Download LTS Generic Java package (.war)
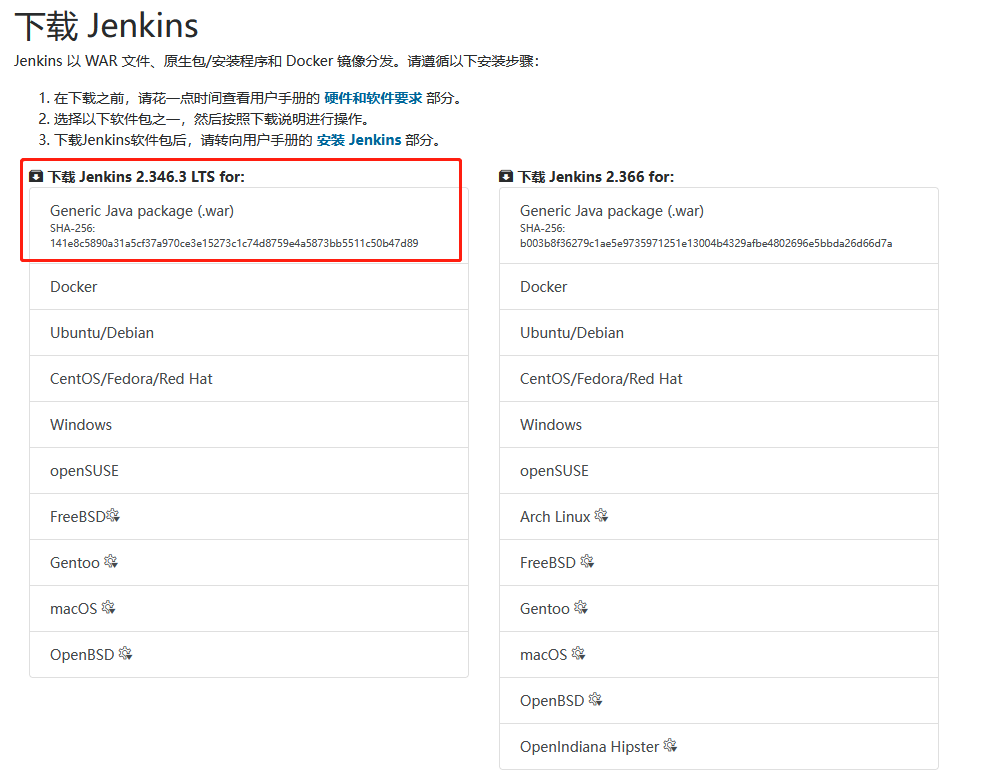This screenshot has width=993, height=773. click(x=249, y=225)
